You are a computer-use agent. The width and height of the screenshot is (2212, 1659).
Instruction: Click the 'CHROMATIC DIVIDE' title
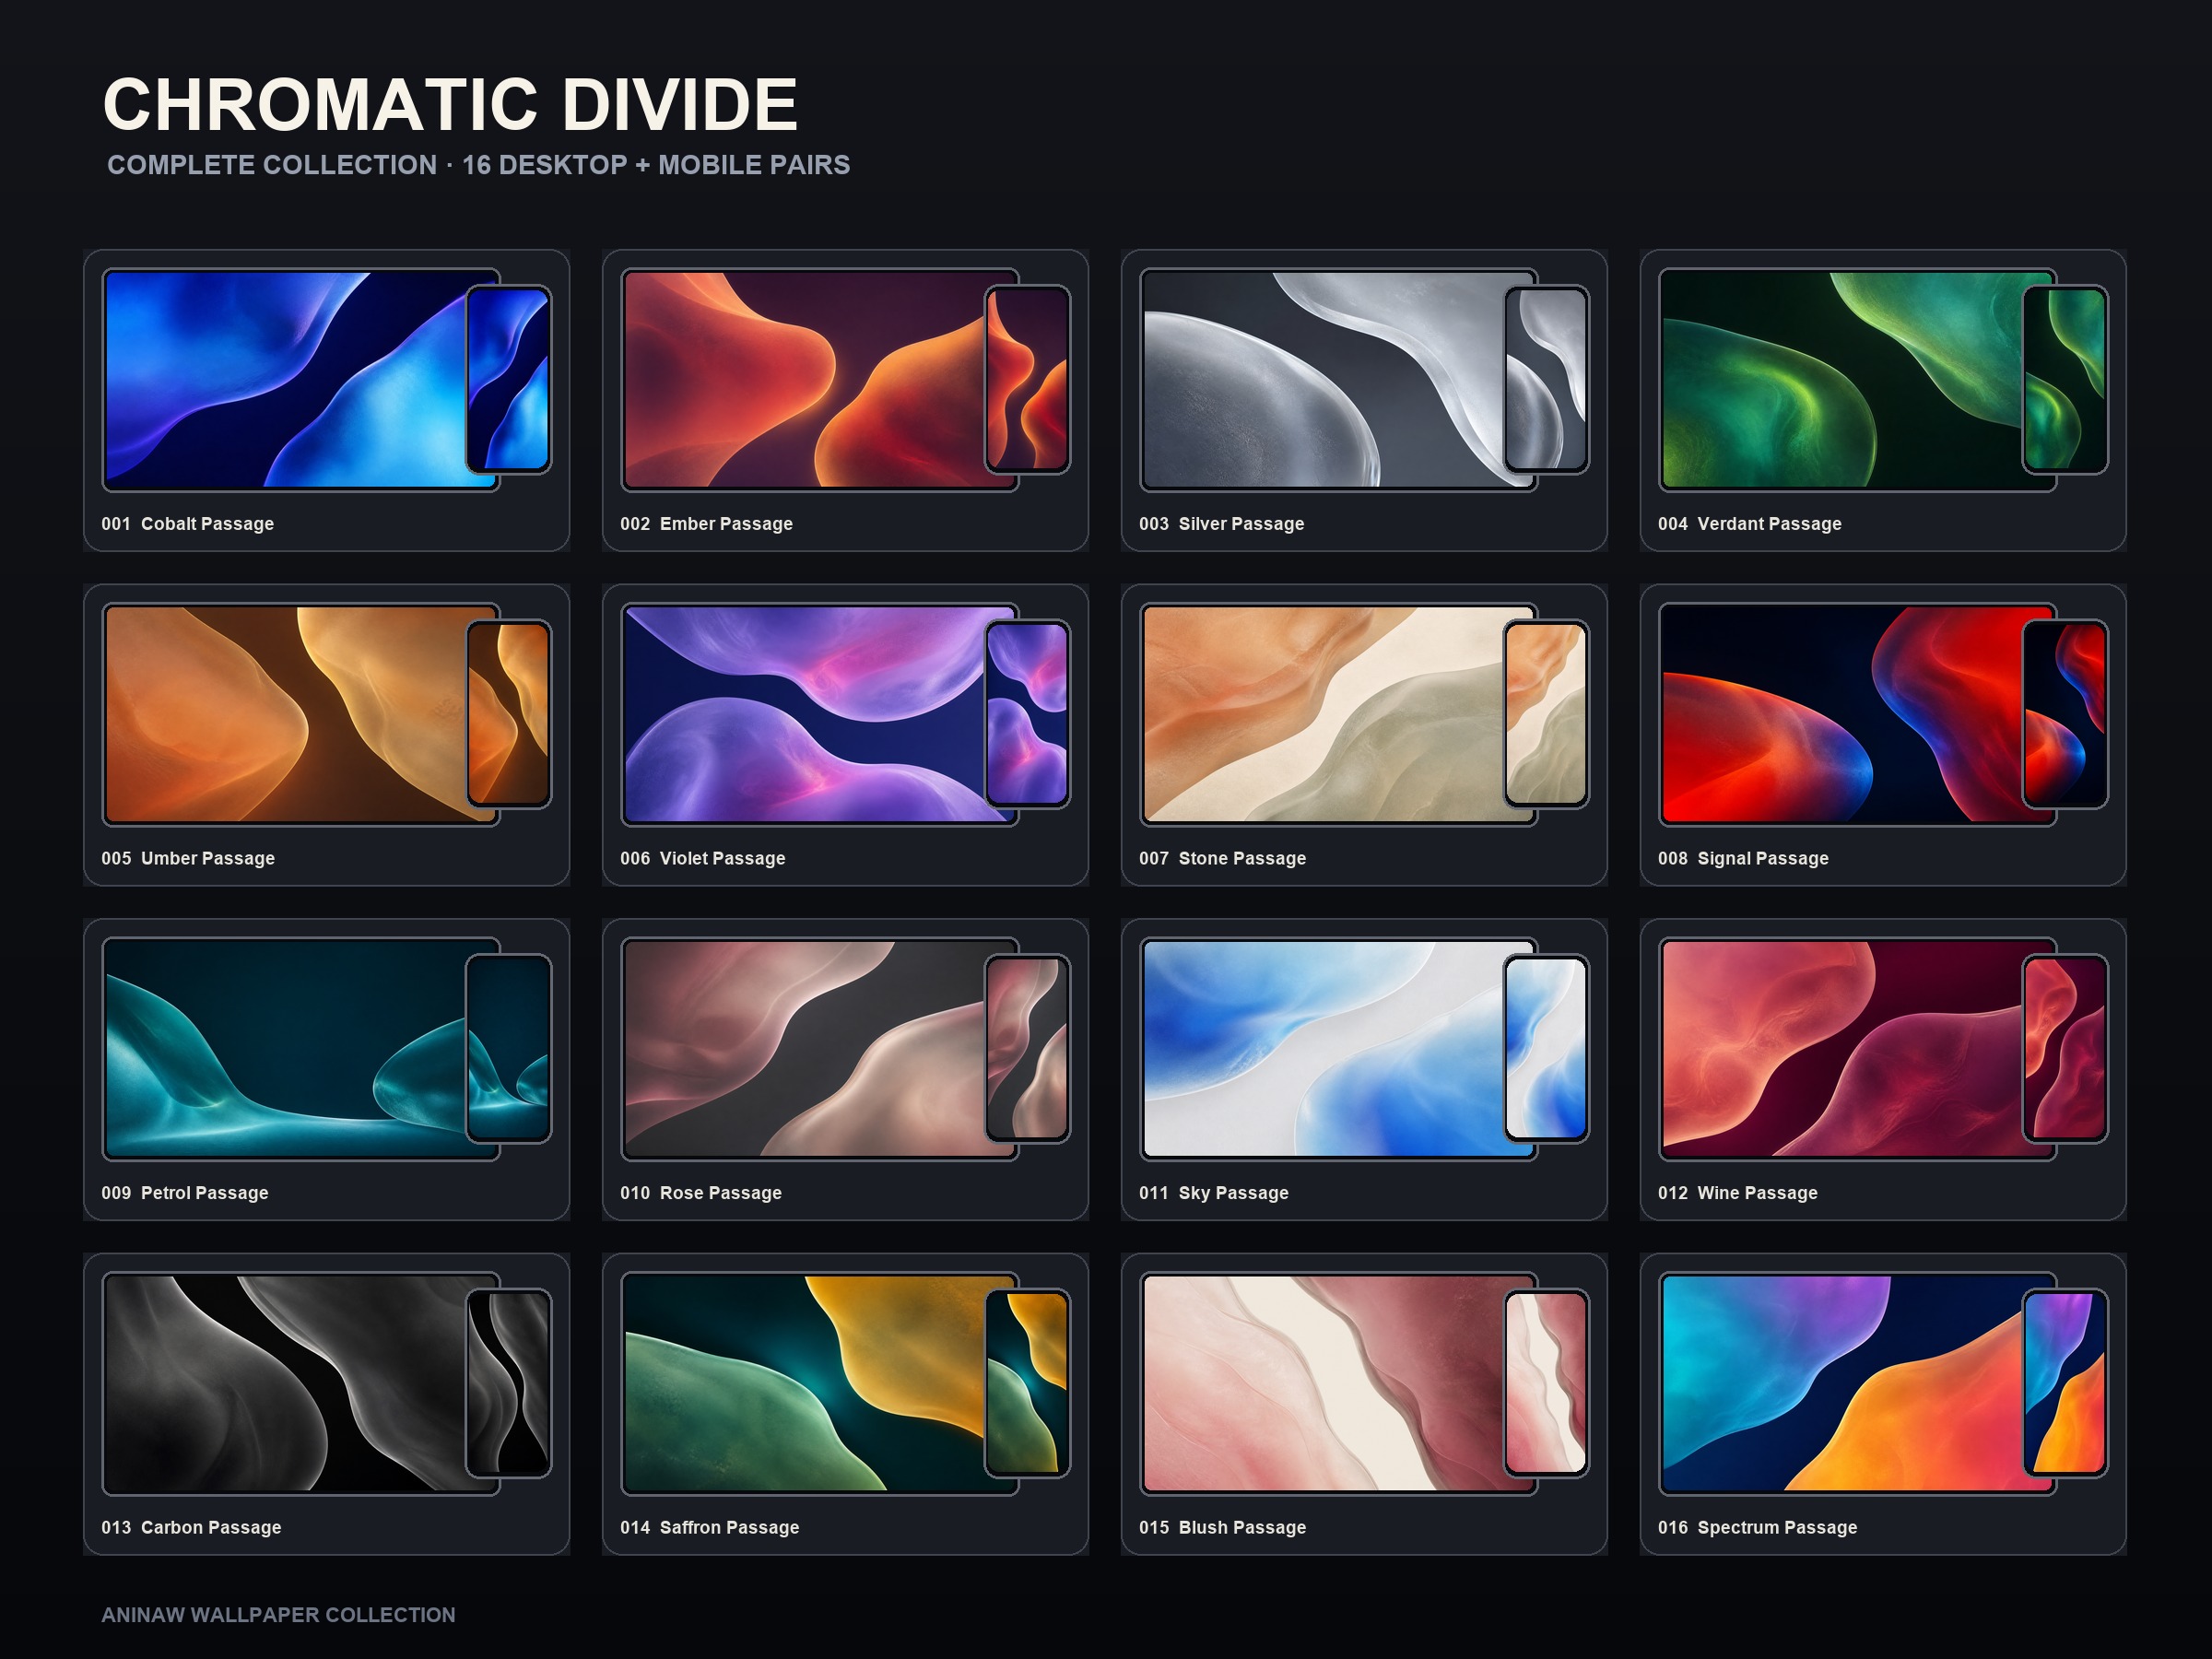tap(450, 105)
